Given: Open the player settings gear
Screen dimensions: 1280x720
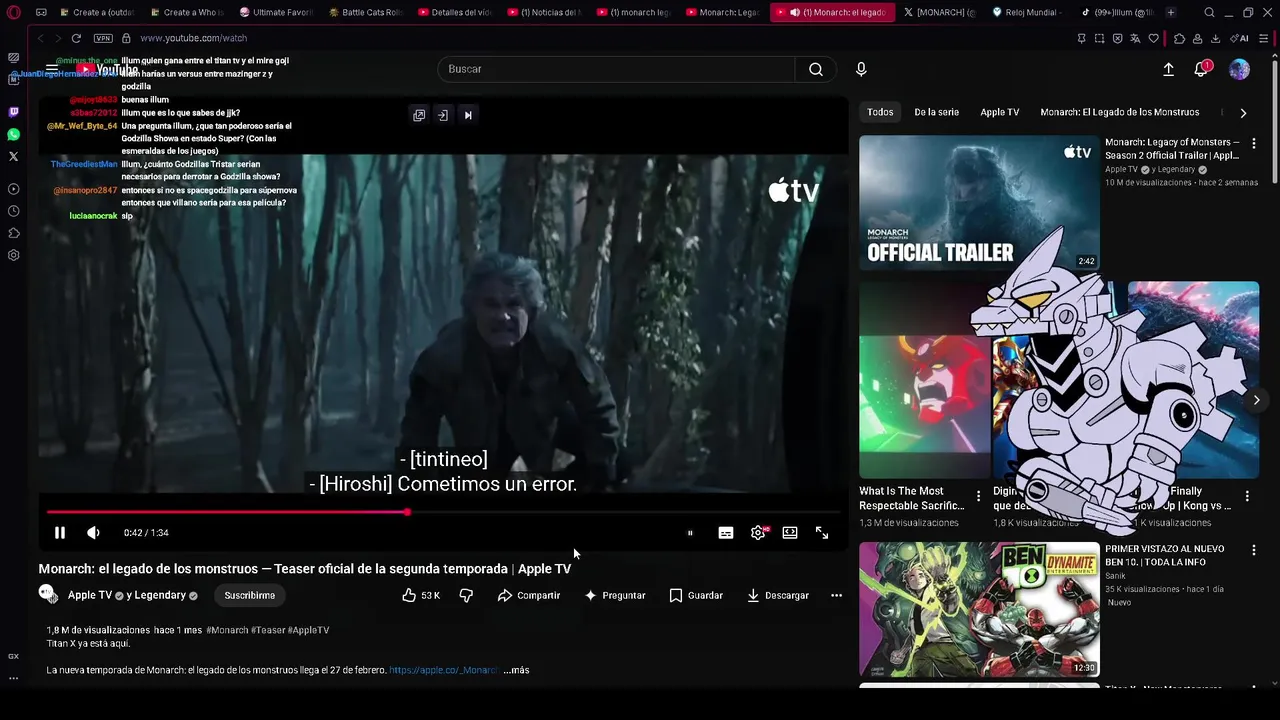Looking at the screenshot, I should [759, 533].
